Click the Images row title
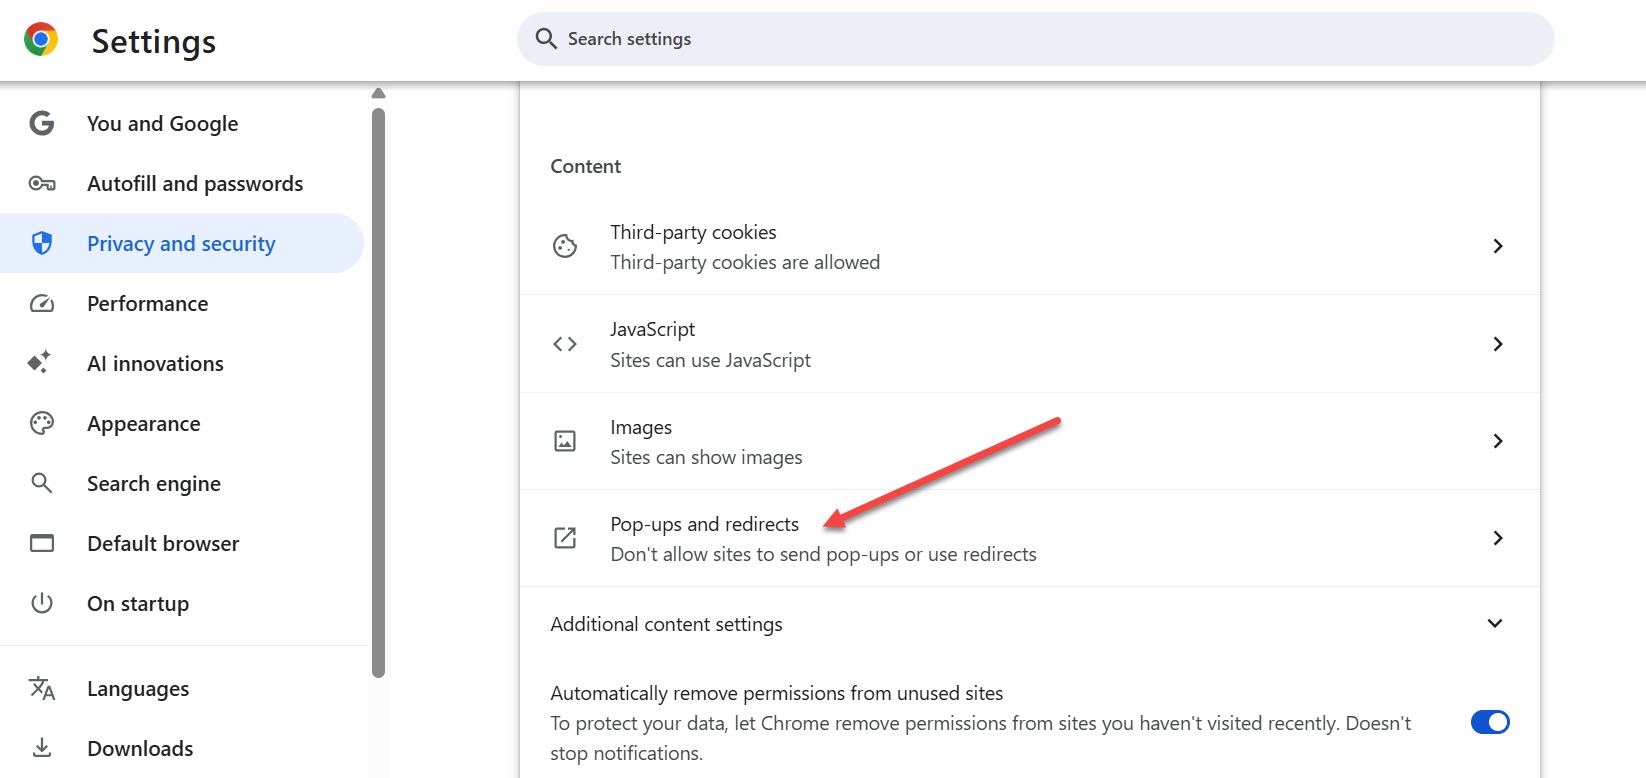 pos(641,427)
